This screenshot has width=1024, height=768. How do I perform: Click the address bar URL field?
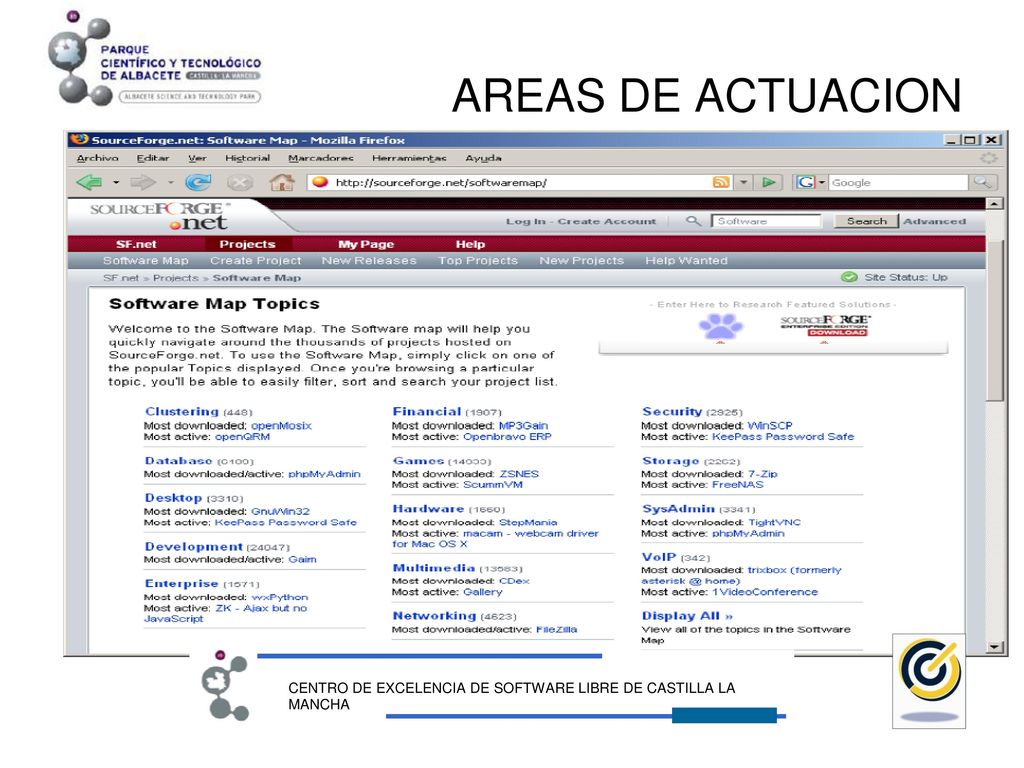(521, 182)
